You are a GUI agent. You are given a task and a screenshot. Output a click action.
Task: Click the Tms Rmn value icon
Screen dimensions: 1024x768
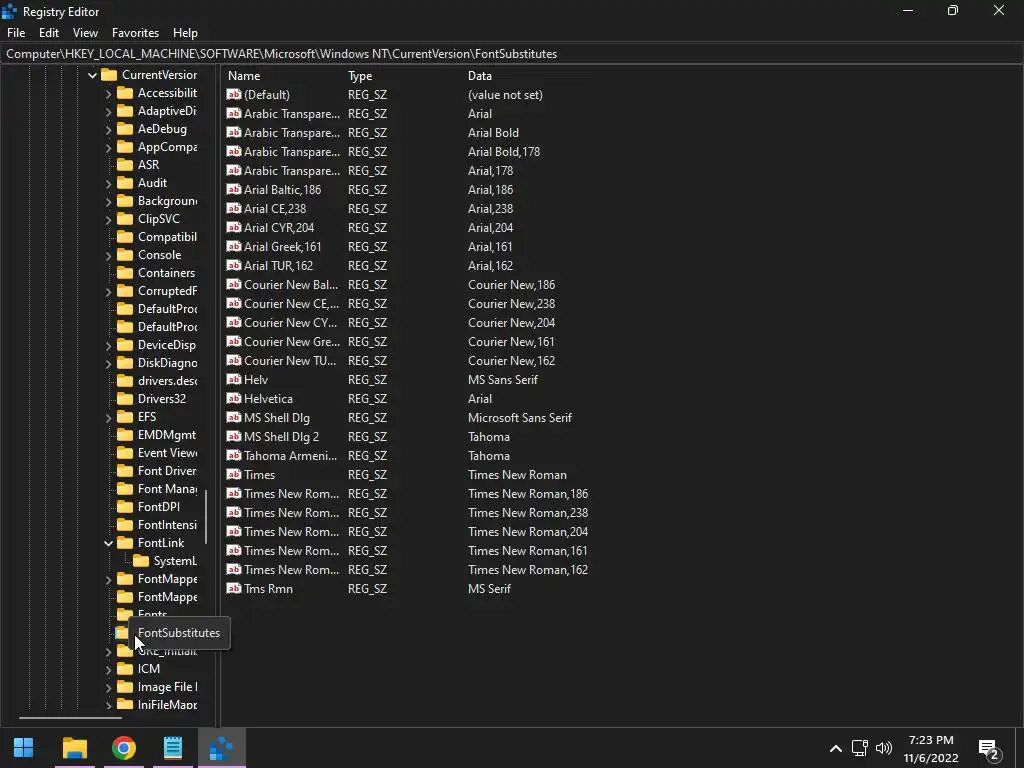[234, 588]
